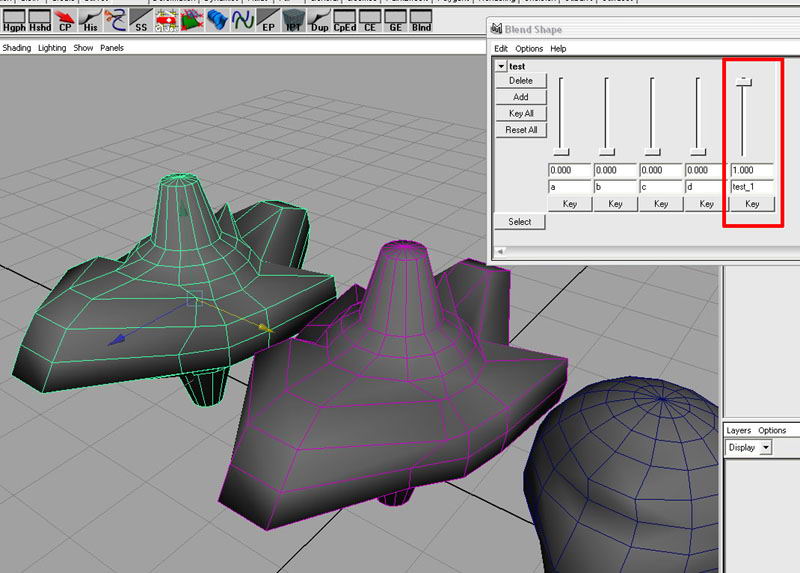Screen dimensions: 800x573
Task: Click the blue folded surface shelf icon
Action: click(x=218, y=20)
